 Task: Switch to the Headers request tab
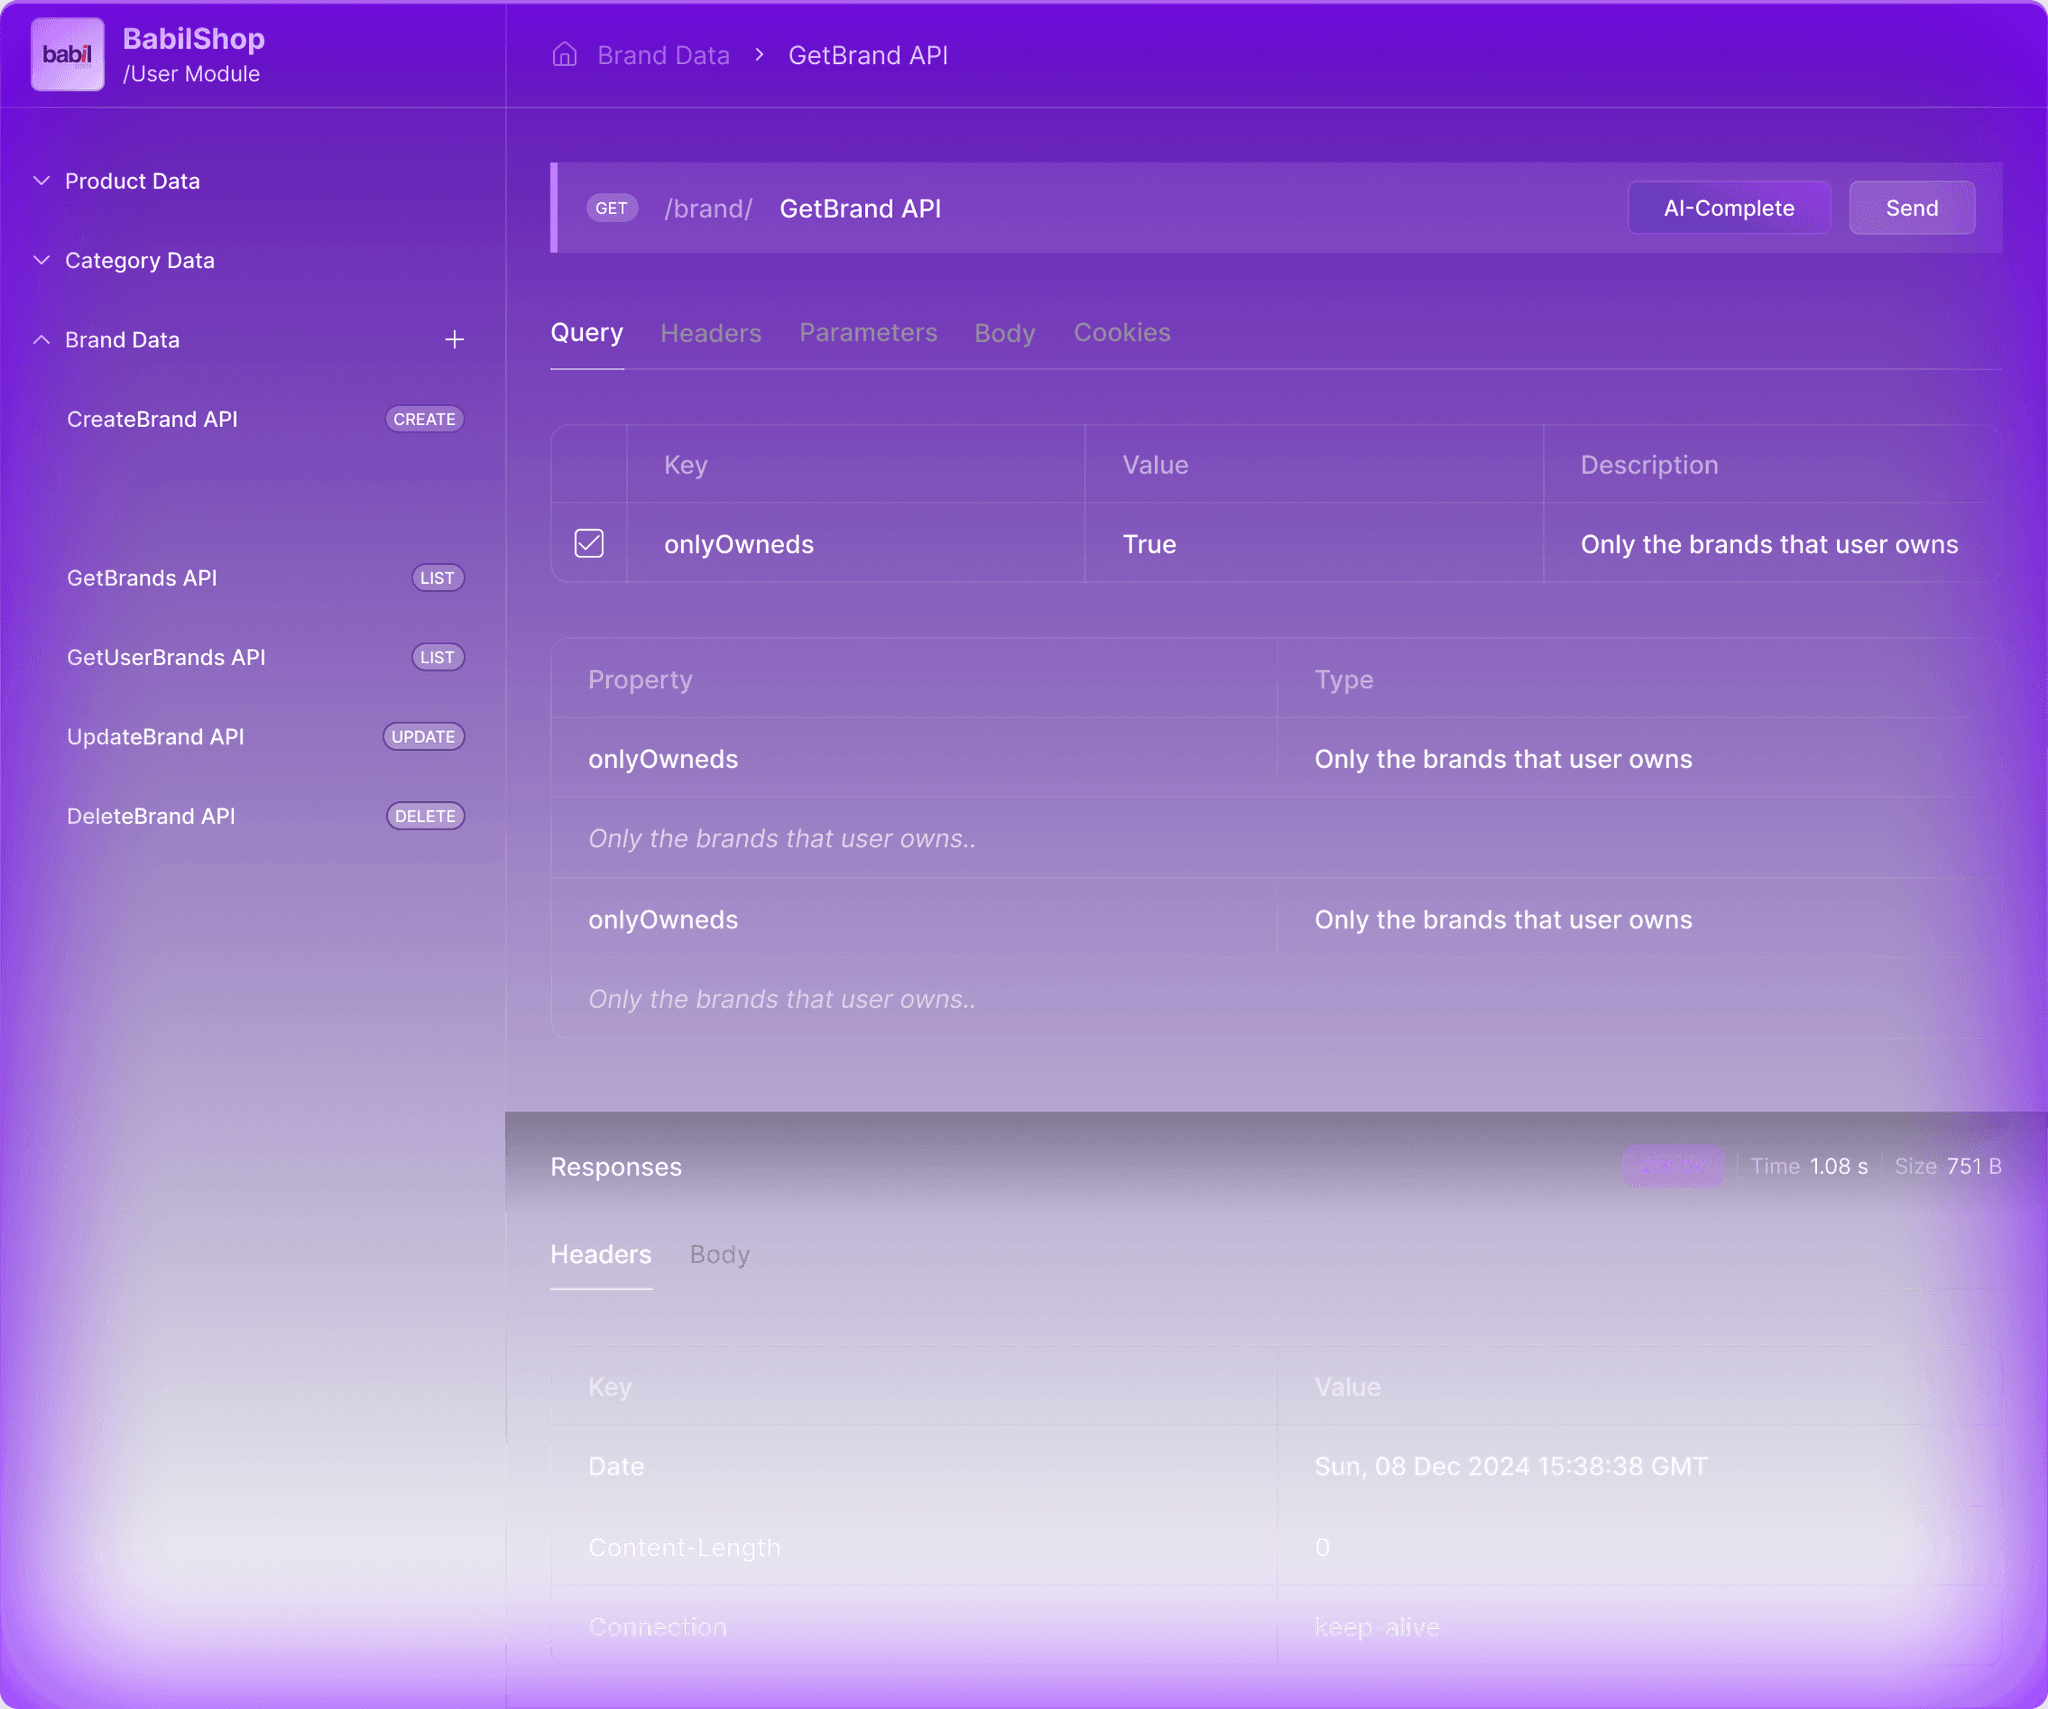pyautogui.click(x=710, y=333)
